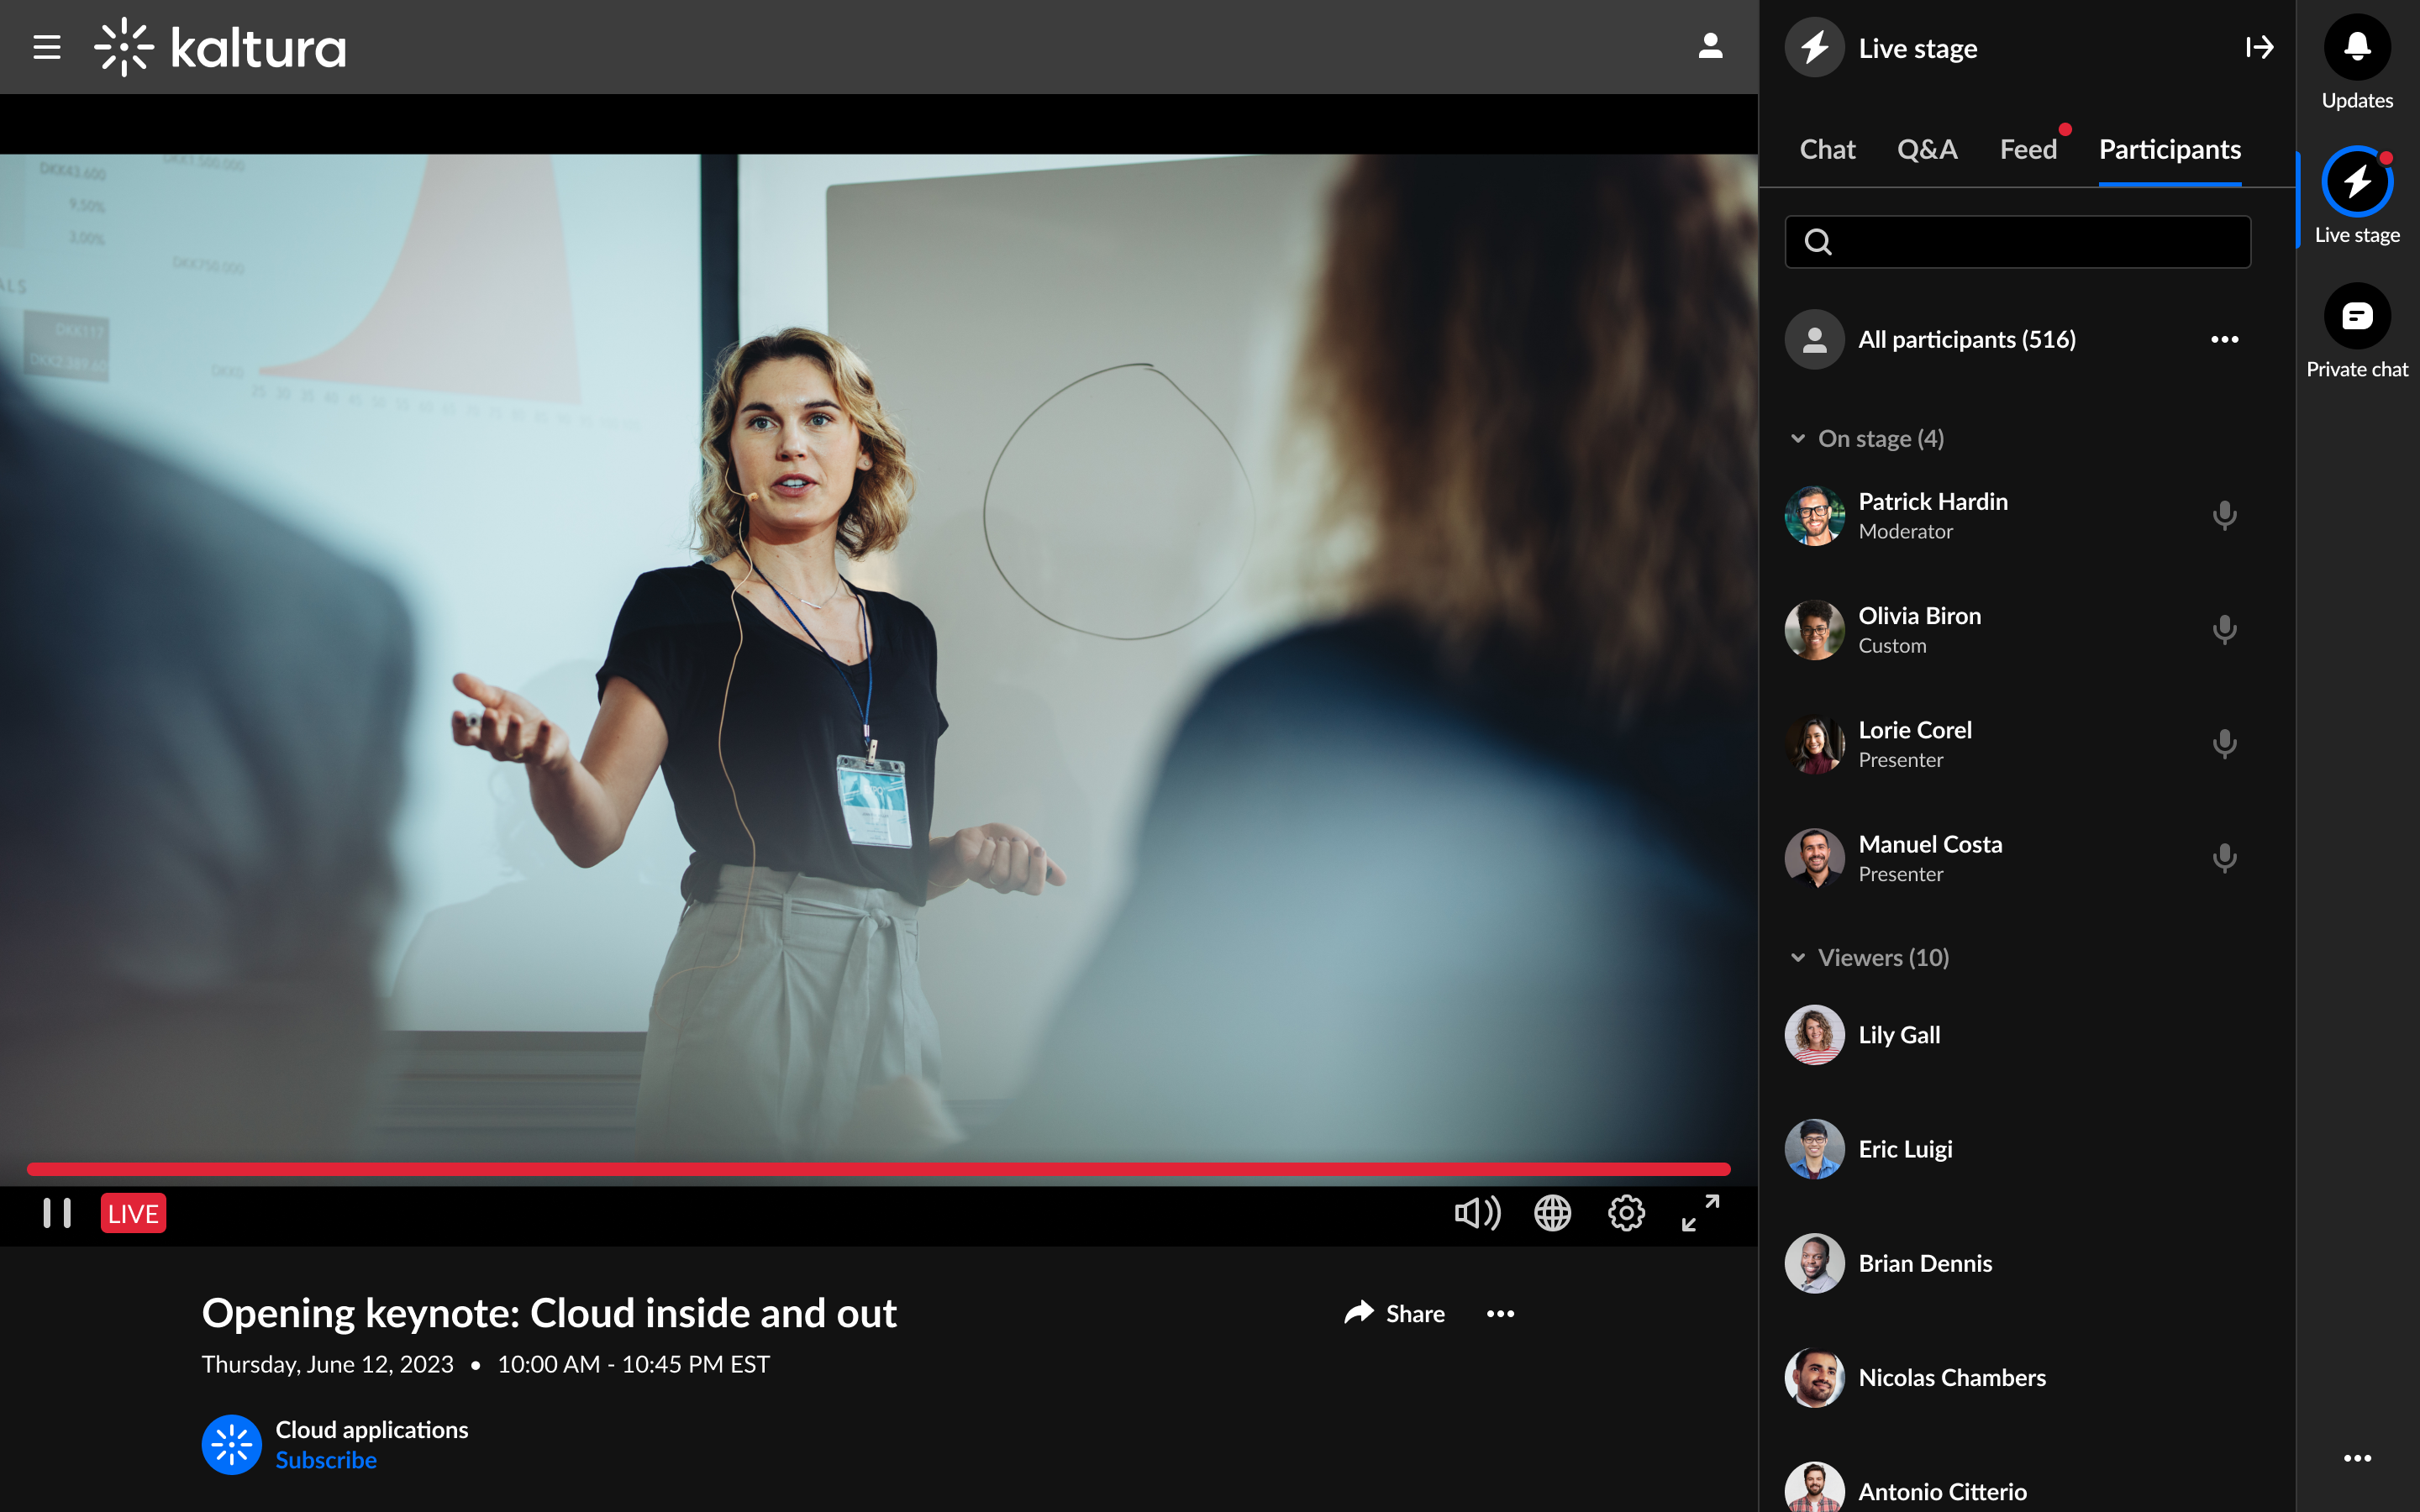Open player settings gear
This screenshot has width=2420, height=1512.
1626,1213
